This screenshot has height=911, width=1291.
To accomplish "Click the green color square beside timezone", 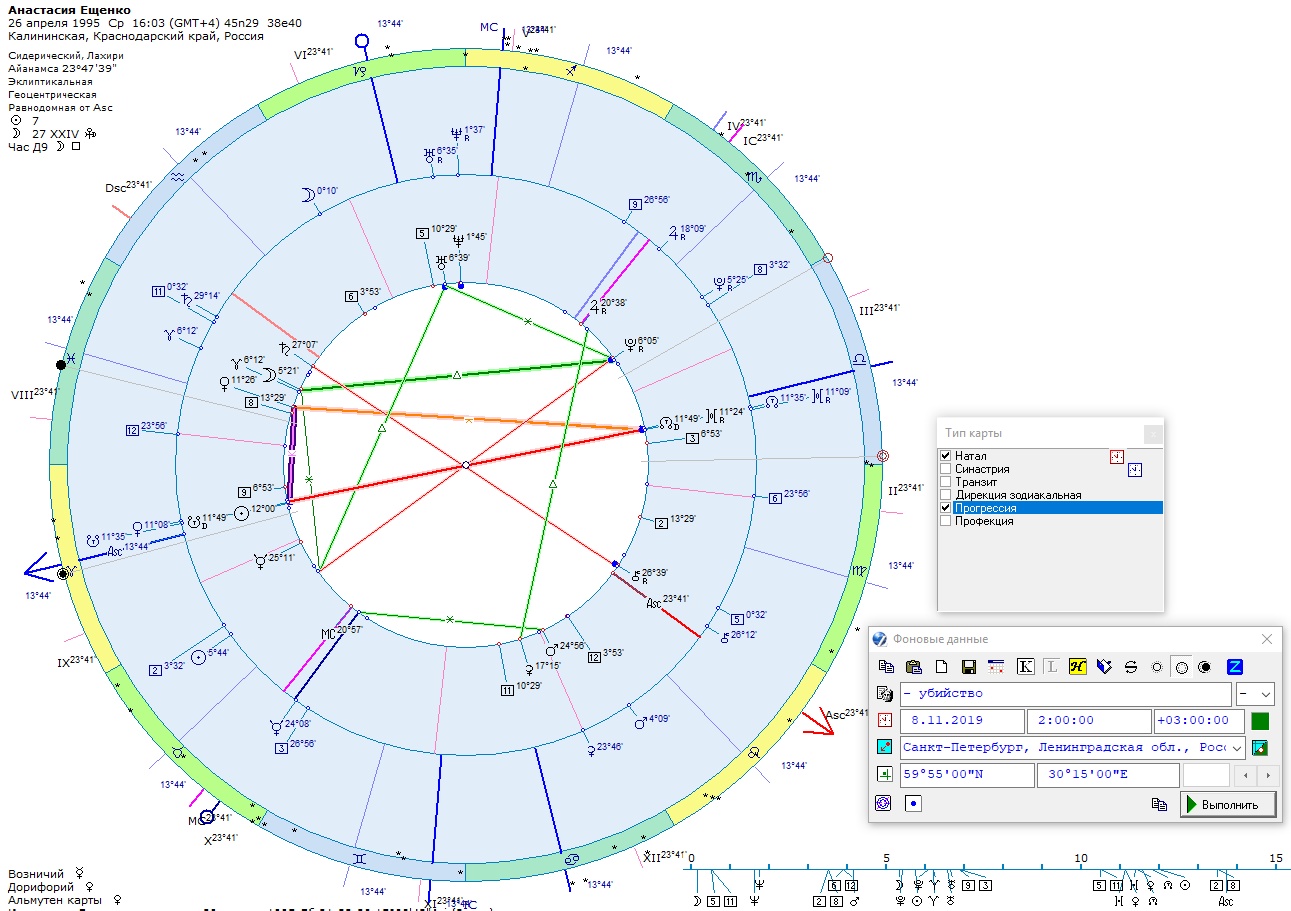I will 1260,721.
